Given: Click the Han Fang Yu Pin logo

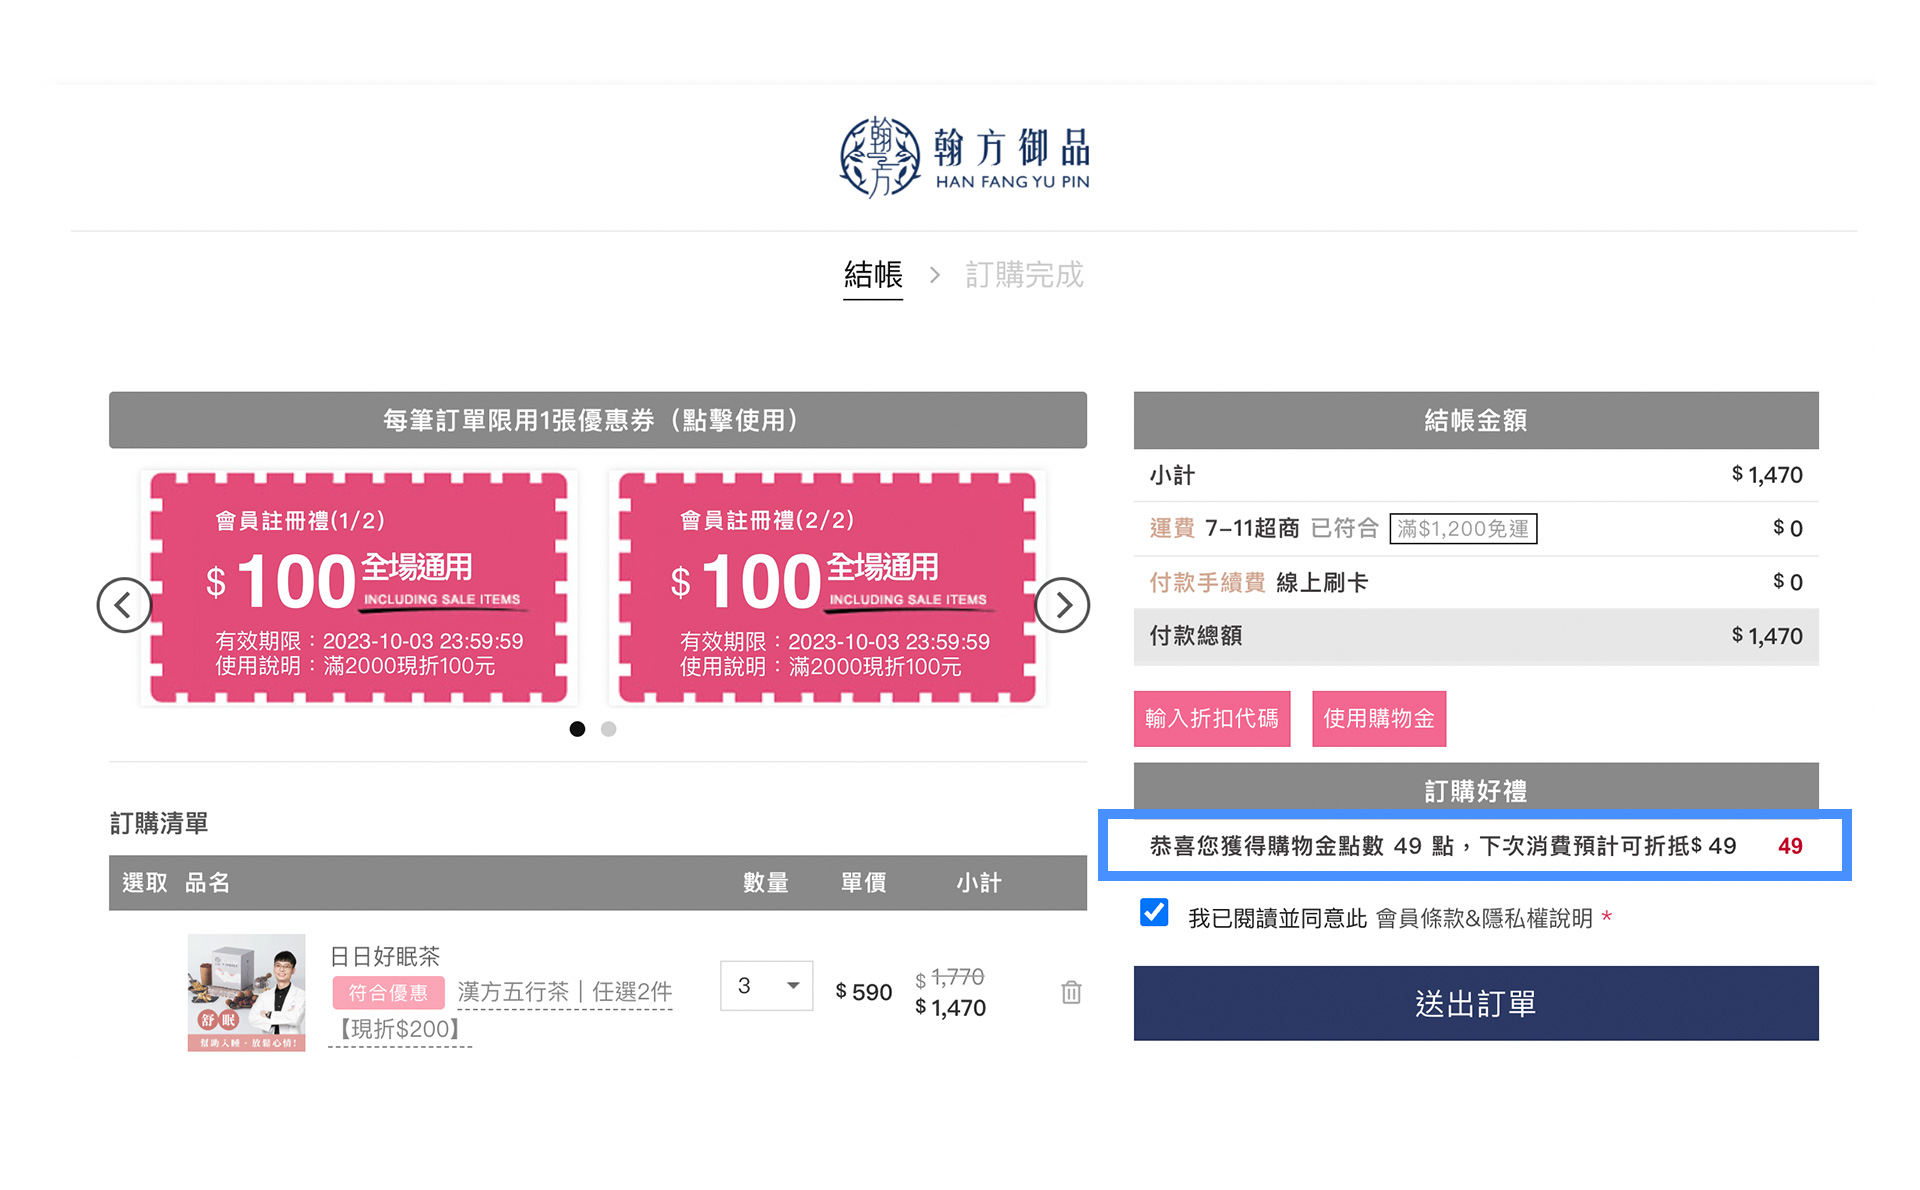Looking at the screenshot, I should click(964, 157).
